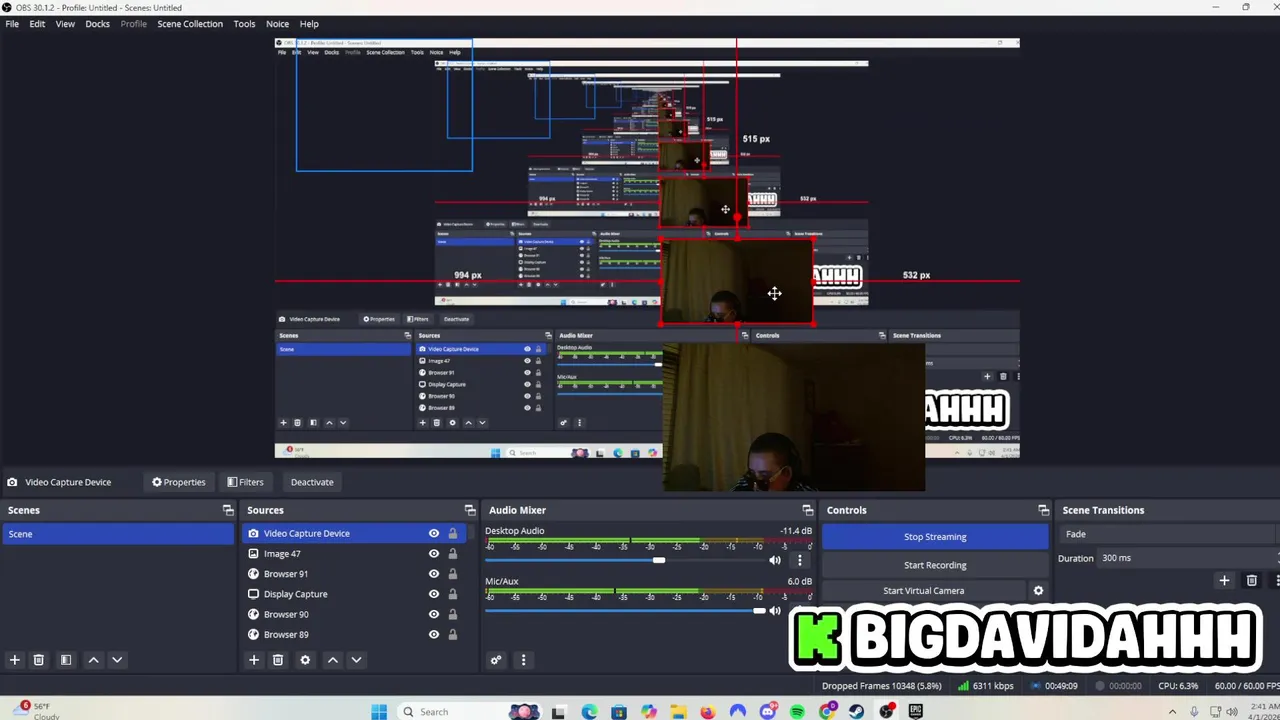This screenshot has width=1280, height=720.
Task: Open the Scene Collection menu
Action: (x=190, y=24)
